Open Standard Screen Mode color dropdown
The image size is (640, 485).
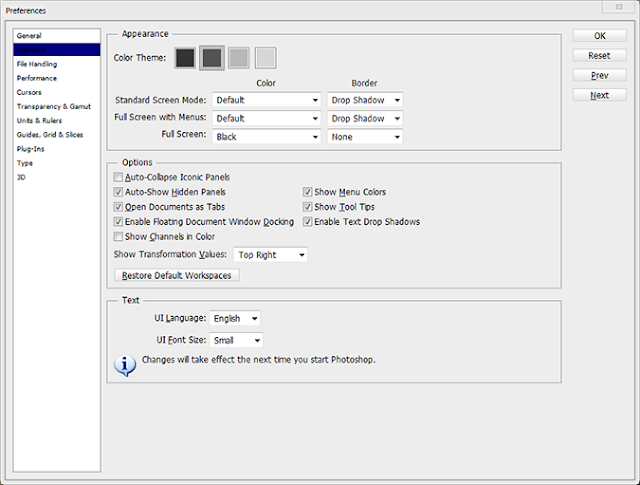click(267, 100)
